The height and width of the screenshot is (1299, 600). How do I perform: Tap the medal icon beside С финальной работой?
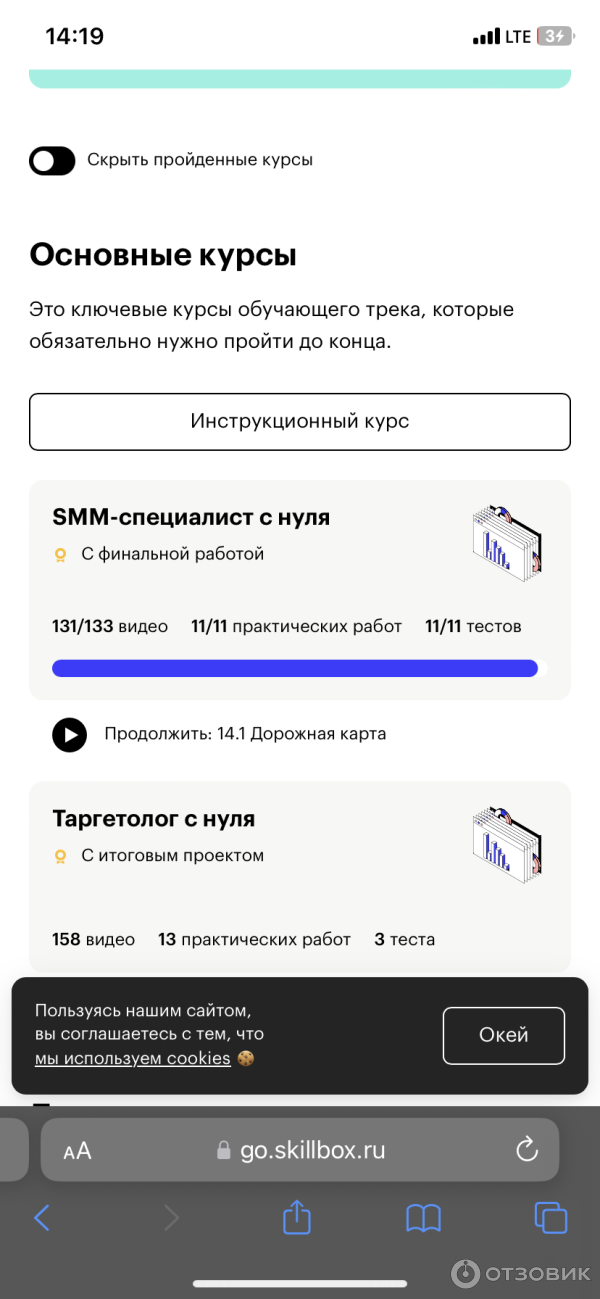[x=60, y=554]
